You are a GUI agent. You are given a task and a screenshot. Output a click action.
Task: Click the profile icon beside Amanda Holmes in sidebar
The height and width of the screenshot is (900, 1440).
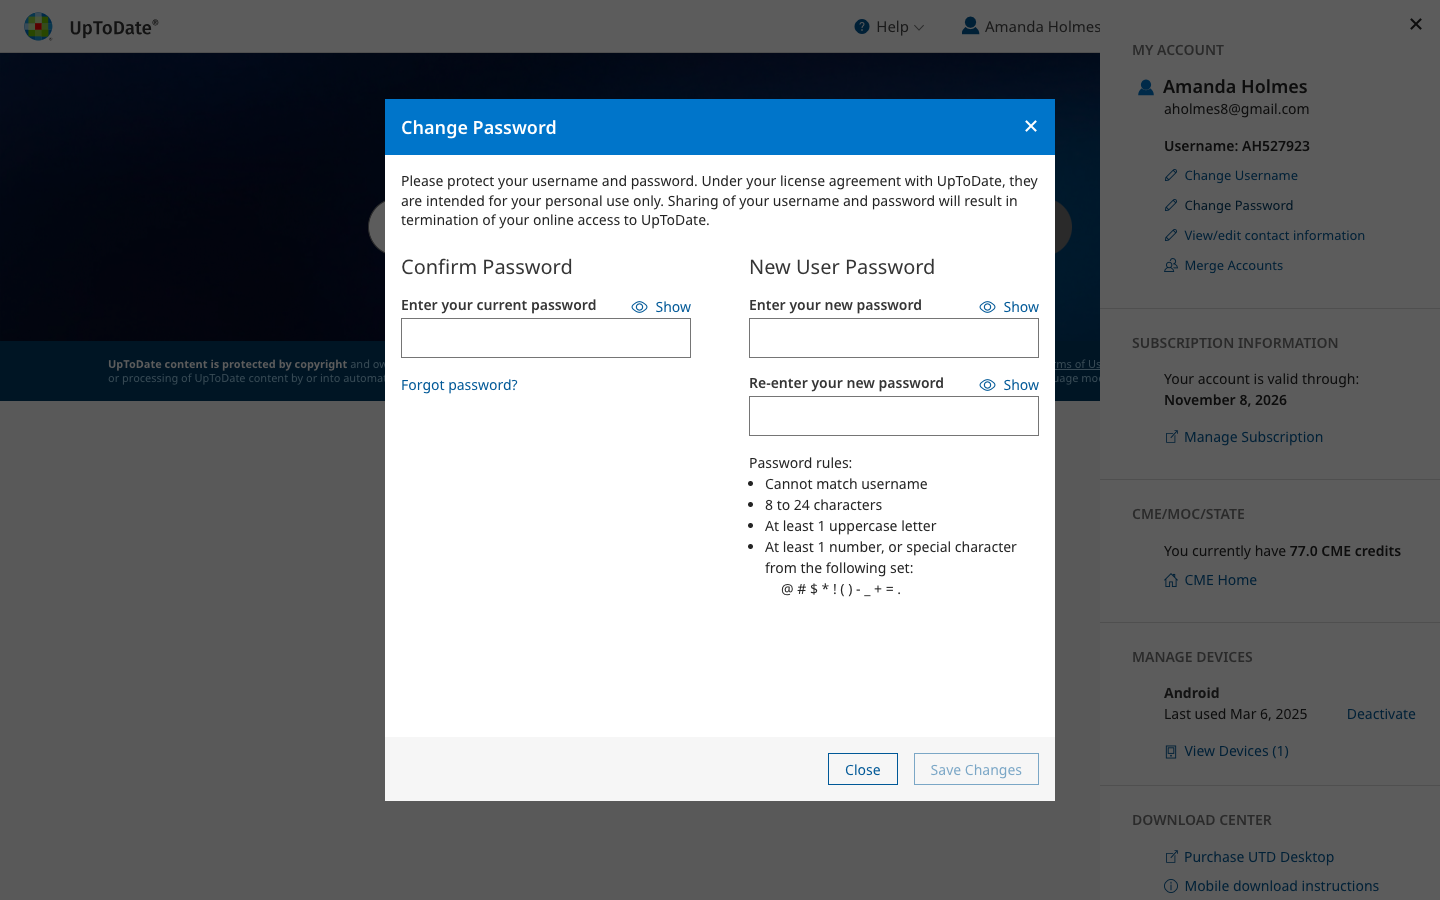pyautogui.click(x=1146, y=87)
